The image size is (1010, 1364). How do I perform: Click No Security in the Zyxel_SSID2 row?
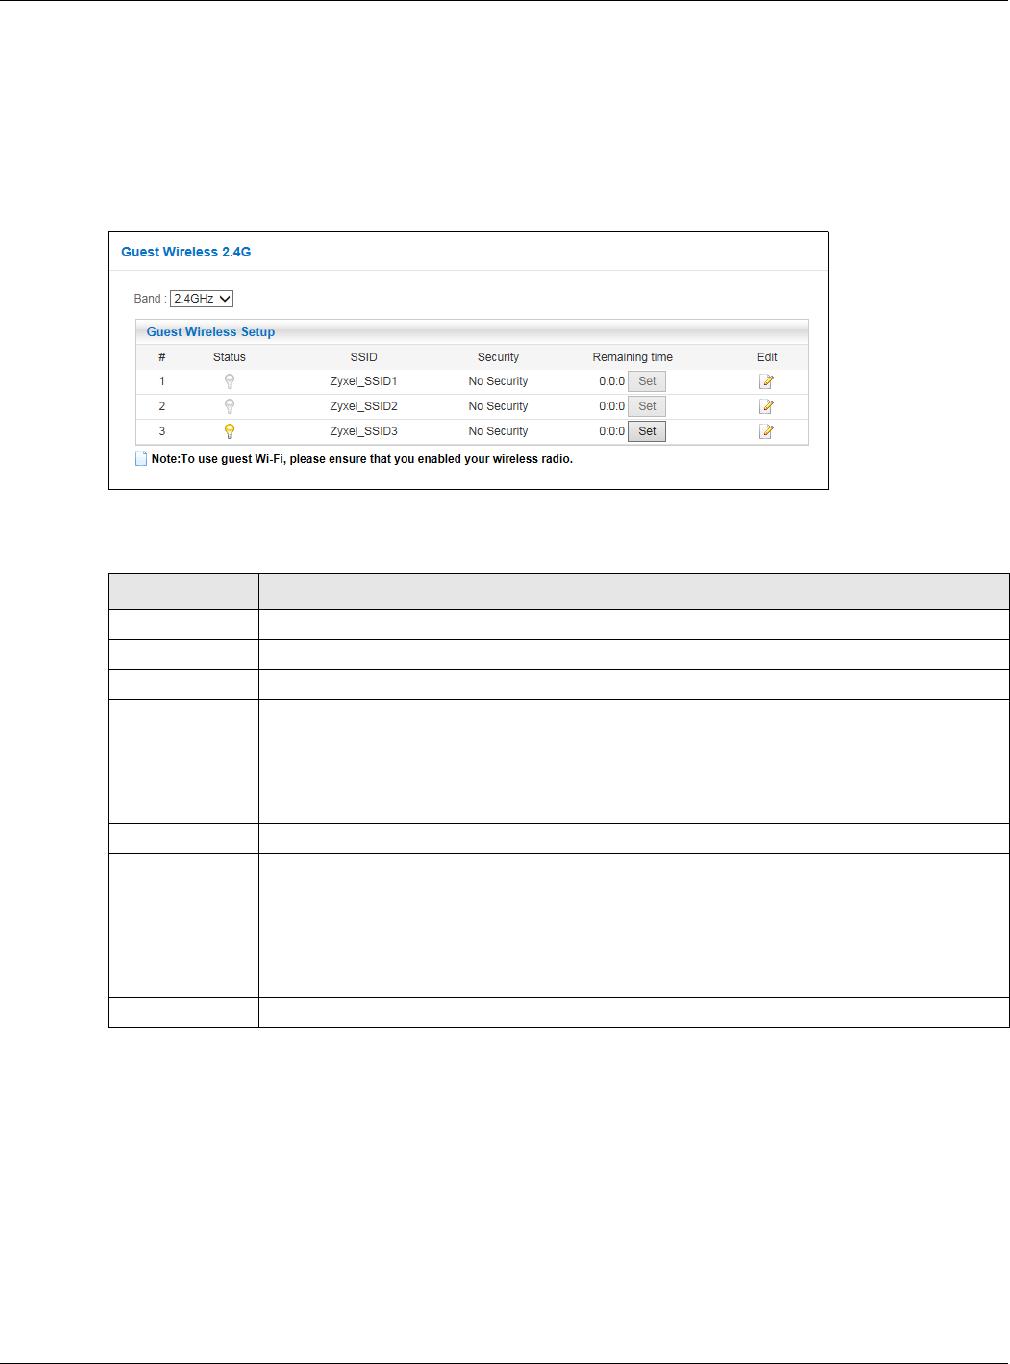(x=498, y=406)
